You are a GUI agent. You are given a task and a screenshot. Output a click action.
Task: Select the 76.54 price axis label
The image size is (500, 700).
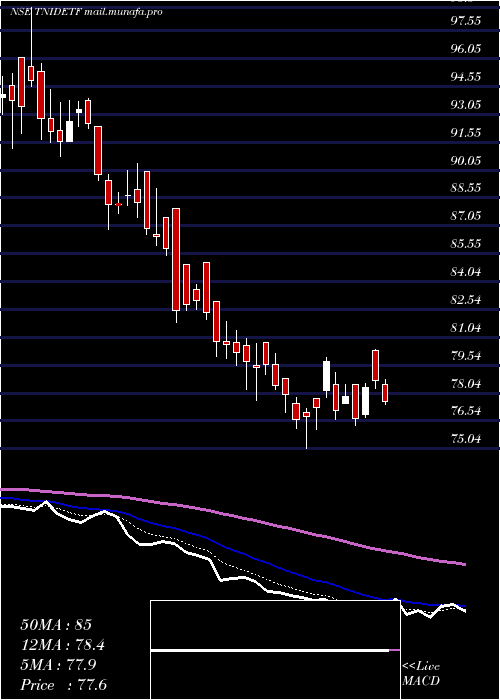tap(466, 411)
